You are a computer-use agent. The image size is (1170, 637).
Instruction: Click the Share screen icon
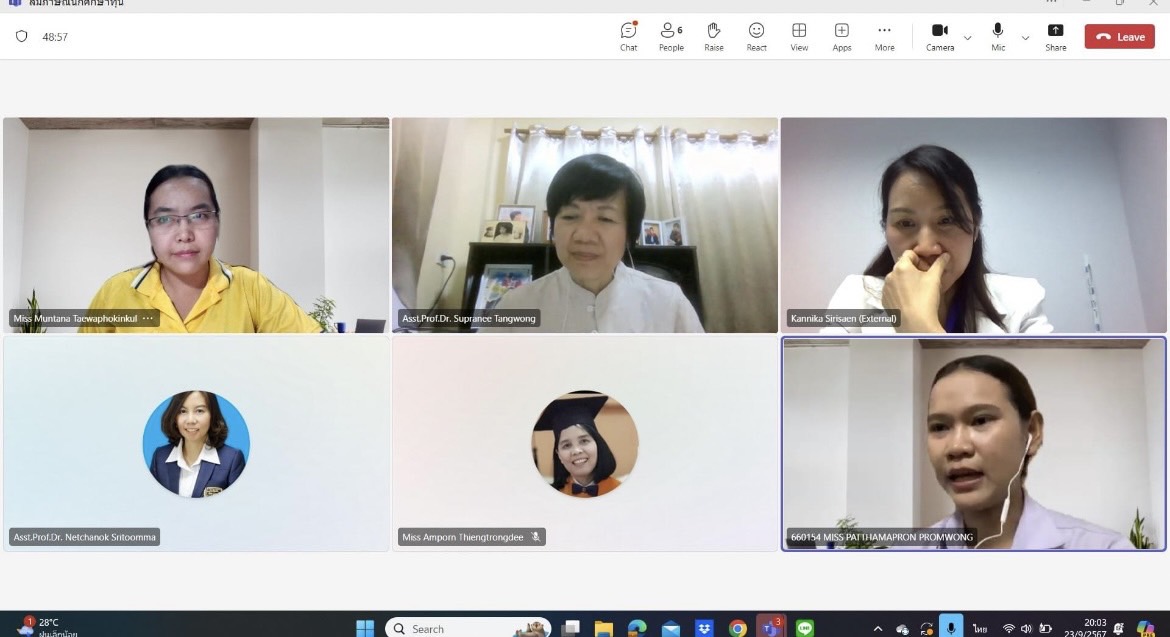[x=1055, y=36]
